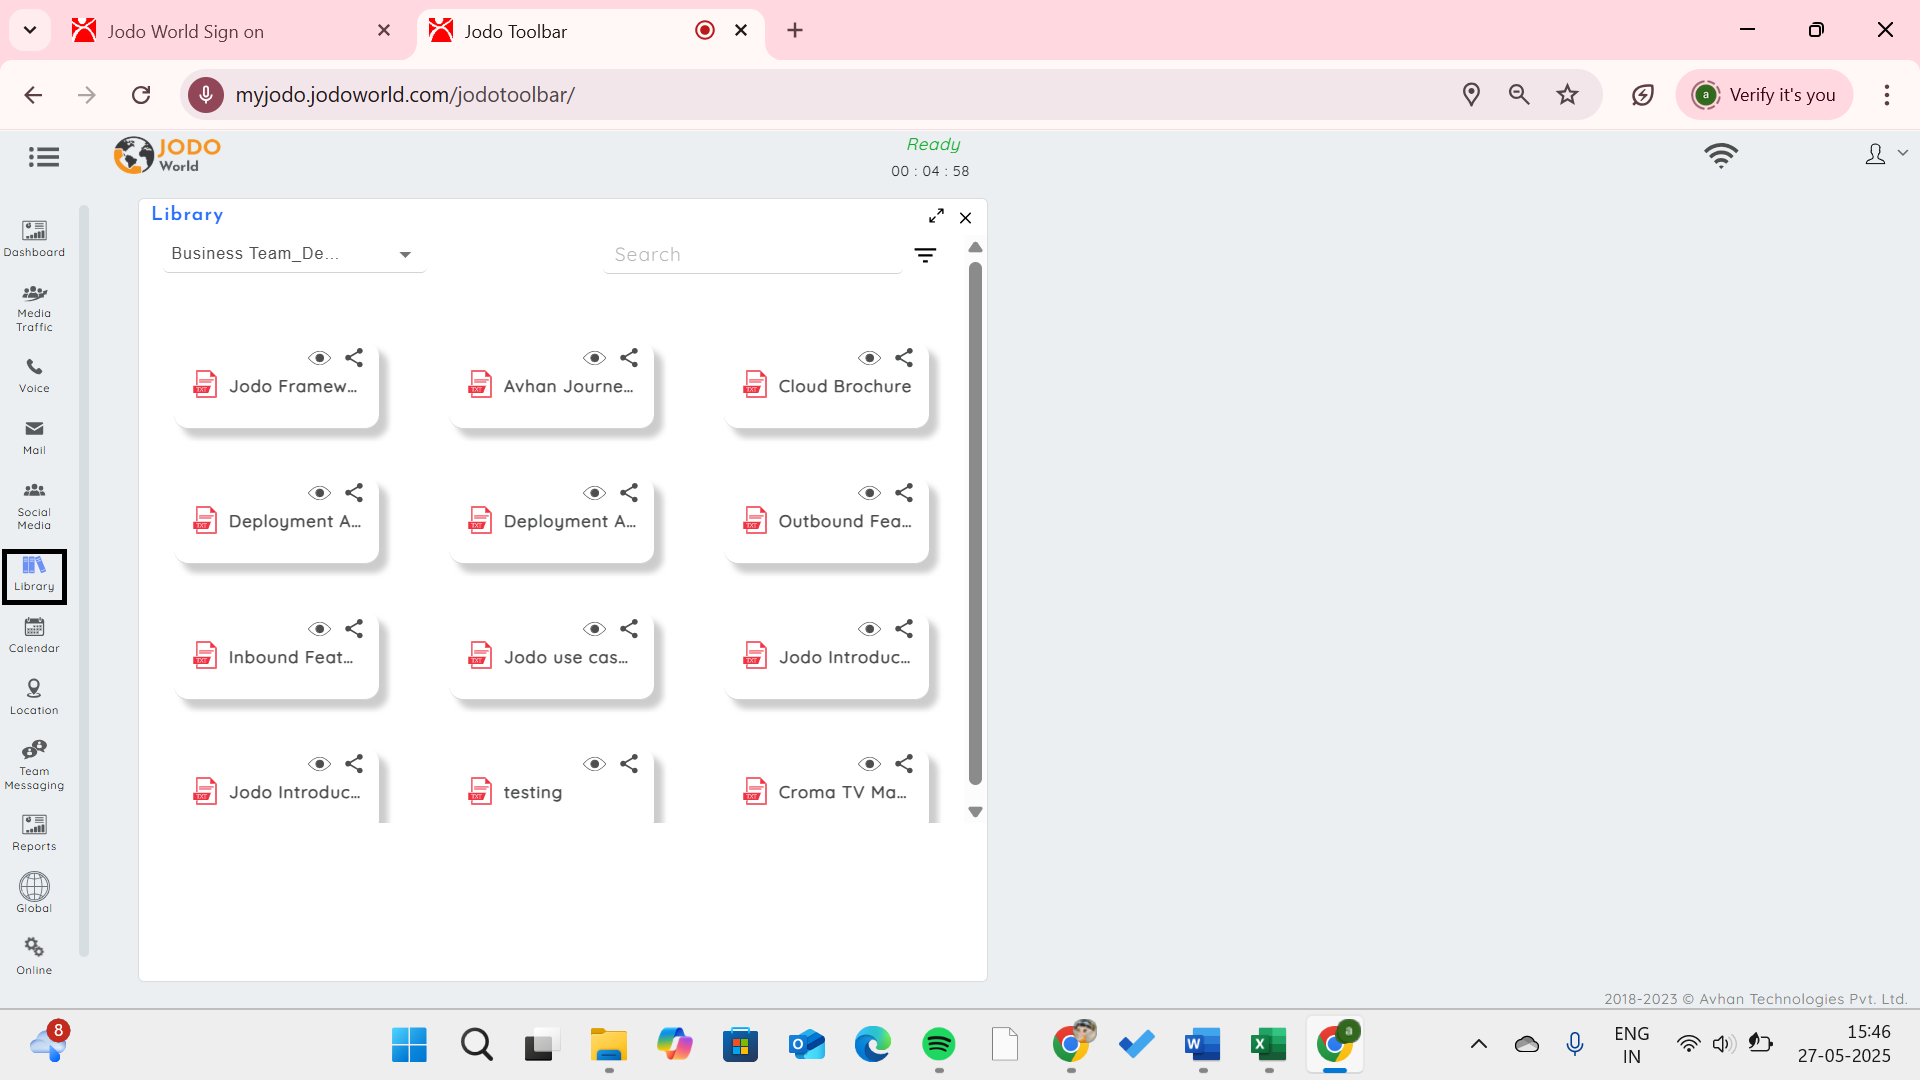Preview Avhan Journey via eye icon
This screenshot has width=1920, height=1080.
tap(595, 358)
